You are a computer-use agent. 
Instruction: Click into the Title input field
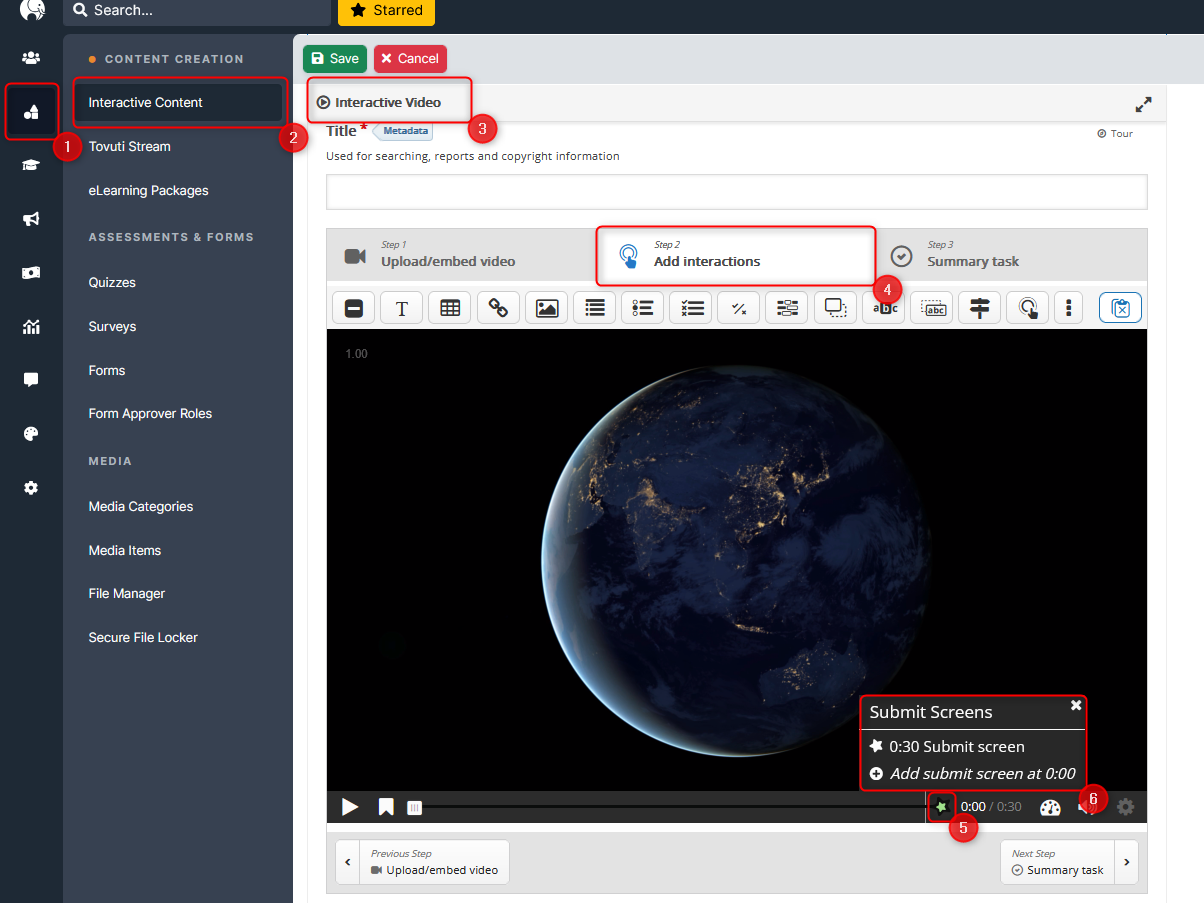coord(736,192)
